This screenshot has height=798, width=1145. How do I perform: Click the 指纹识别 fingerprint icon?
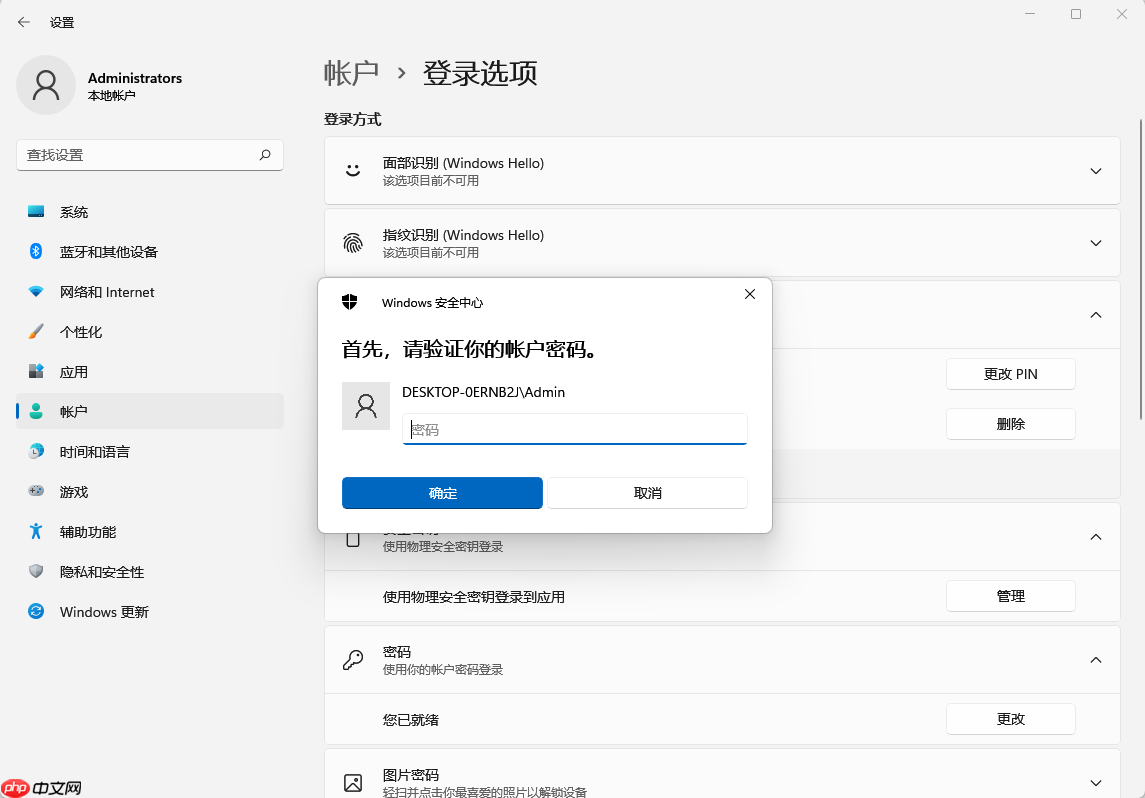(352, 242)
